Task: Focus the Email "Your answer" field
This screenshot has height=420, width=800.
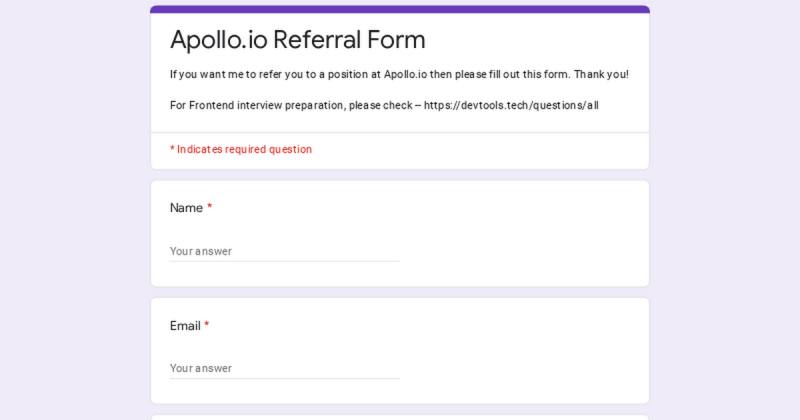Action: point(284,368)
